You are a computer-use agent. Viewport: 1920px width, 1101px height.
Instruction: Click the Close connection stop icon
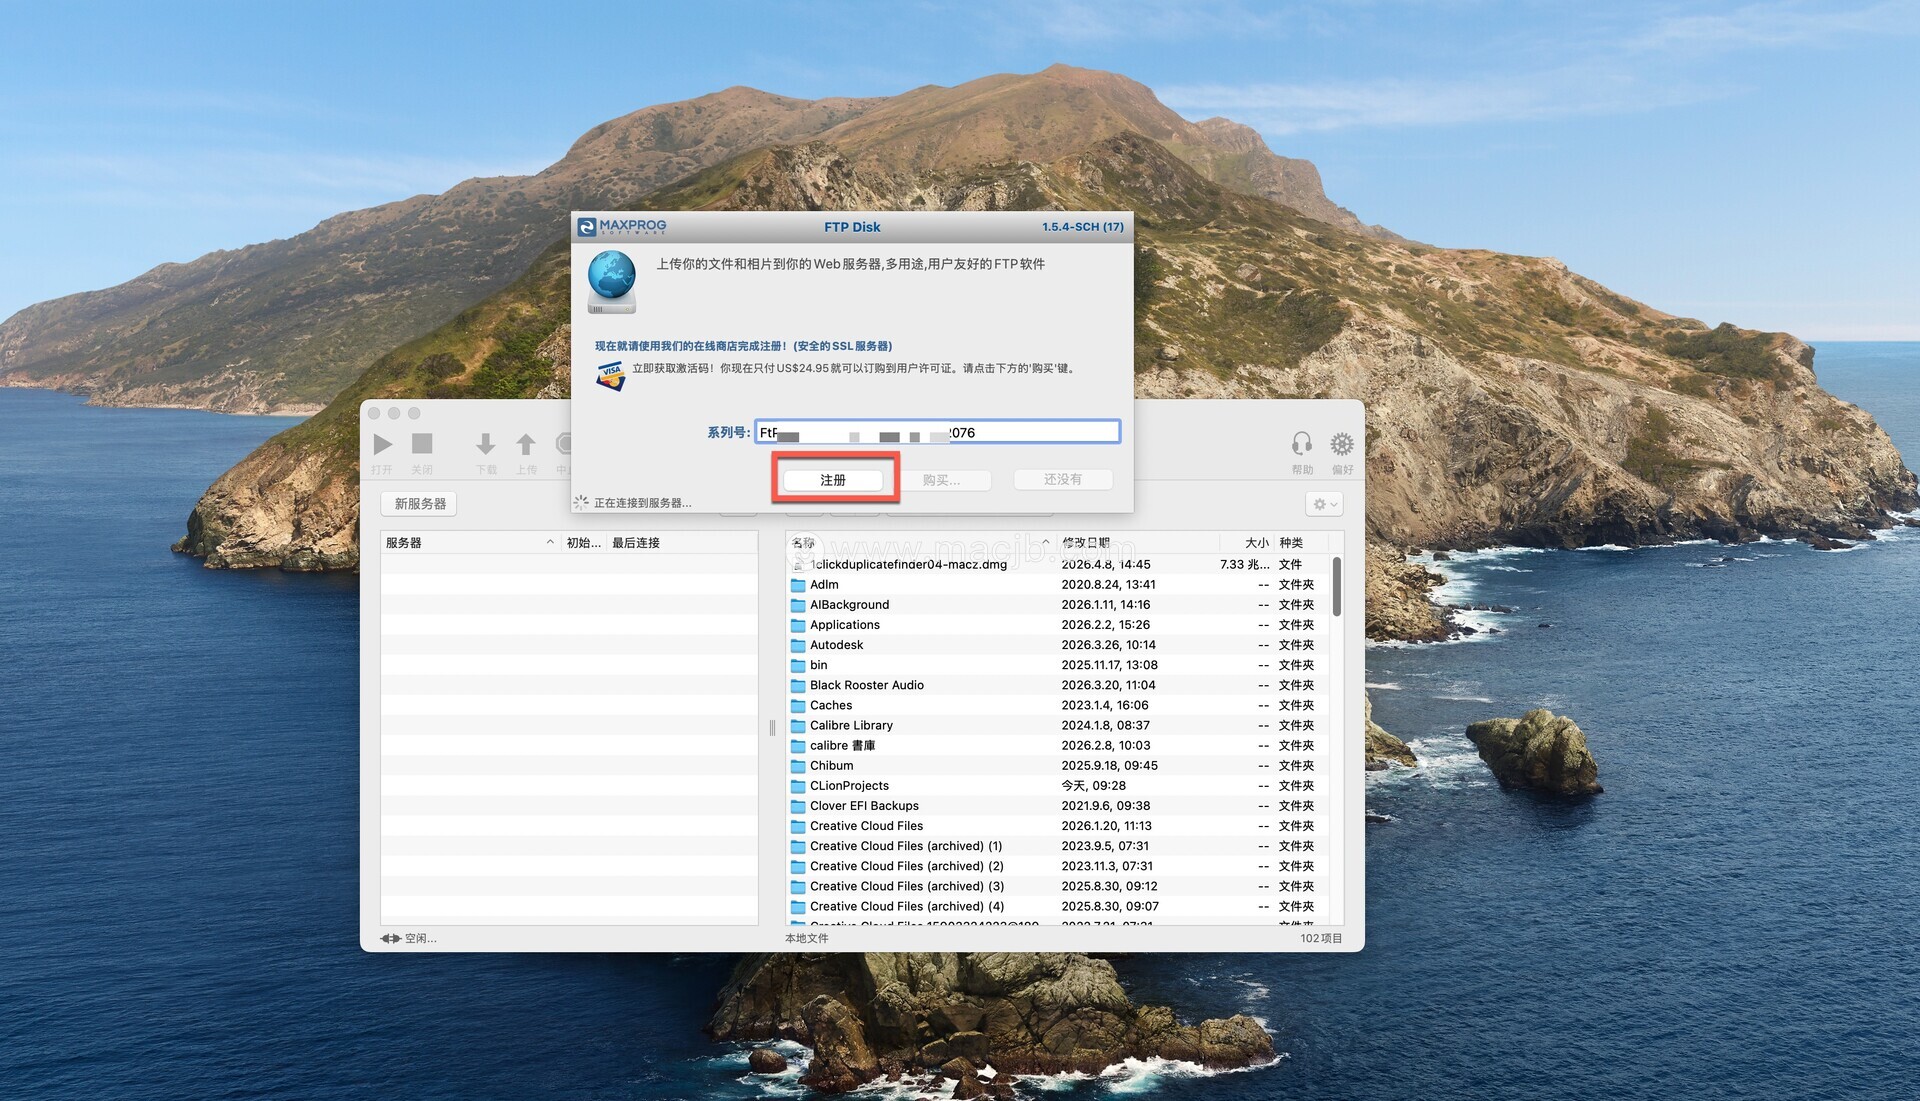click(422, 444)
